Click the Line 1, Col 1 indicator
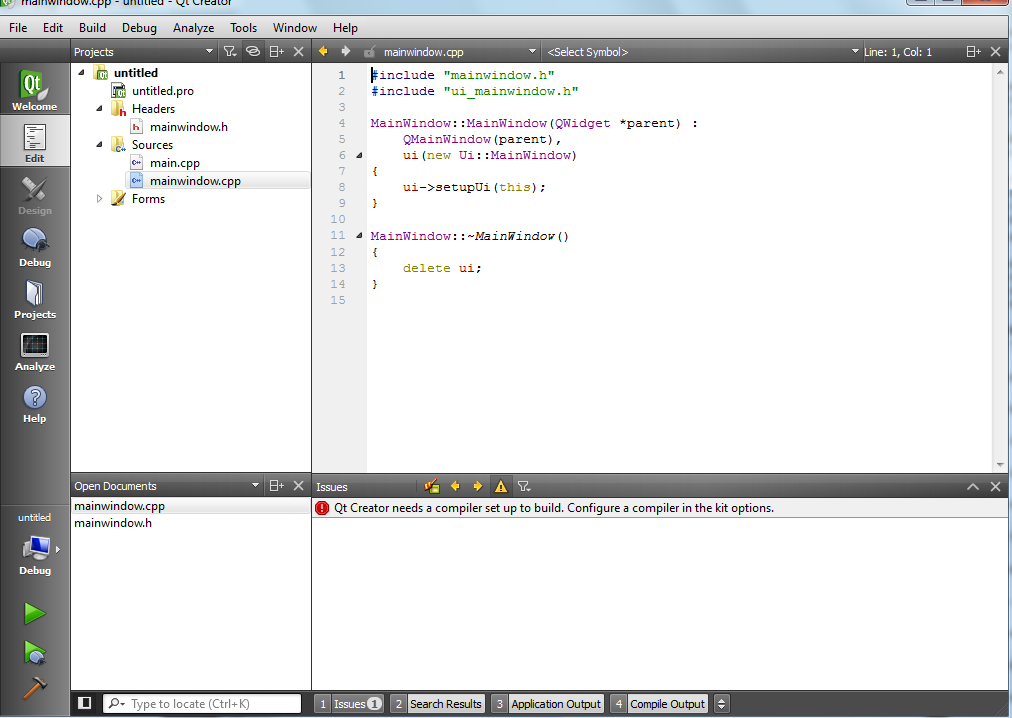The image size is (1012, 718). 897,52
